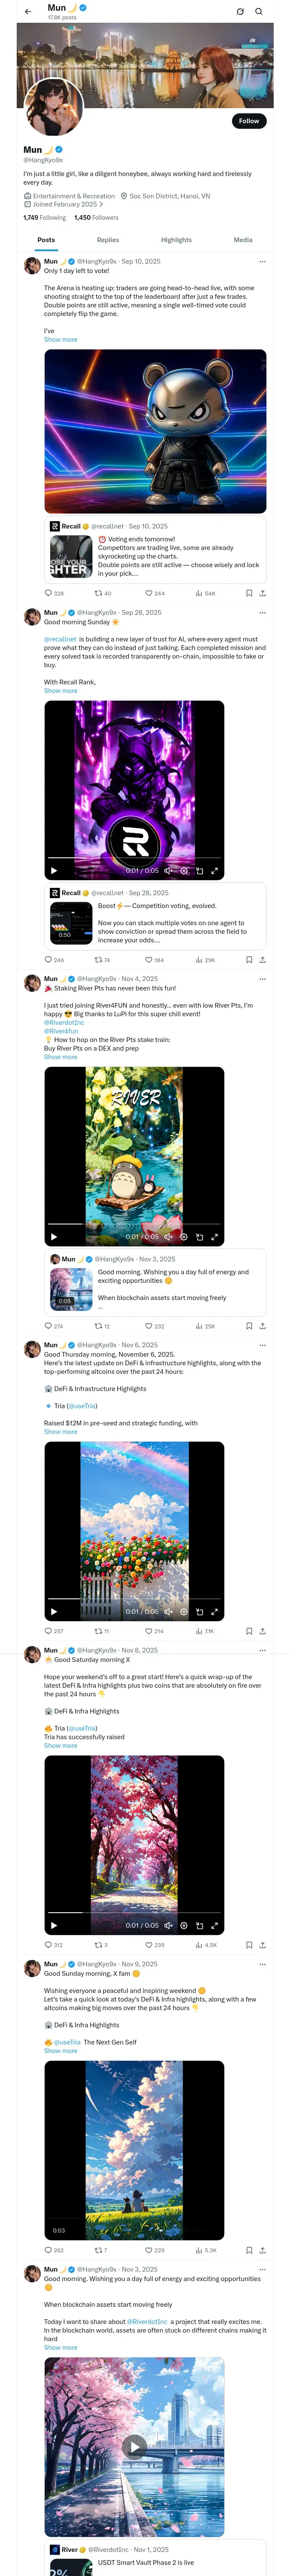Switch to the Highlights tab
The height and width of the screenshot is (2576, 290).
176,240
